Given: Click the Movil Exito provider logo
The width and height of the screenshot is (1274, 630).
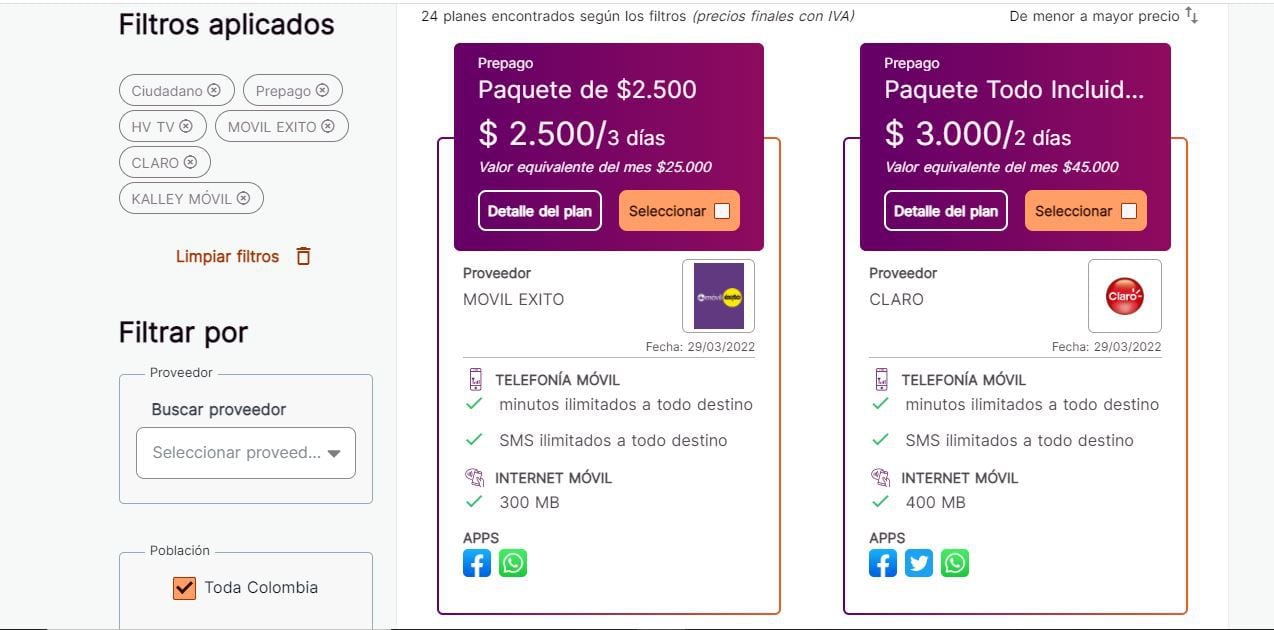Looking at the screenshot, I should pyautogui.click(x=718, y=296).
